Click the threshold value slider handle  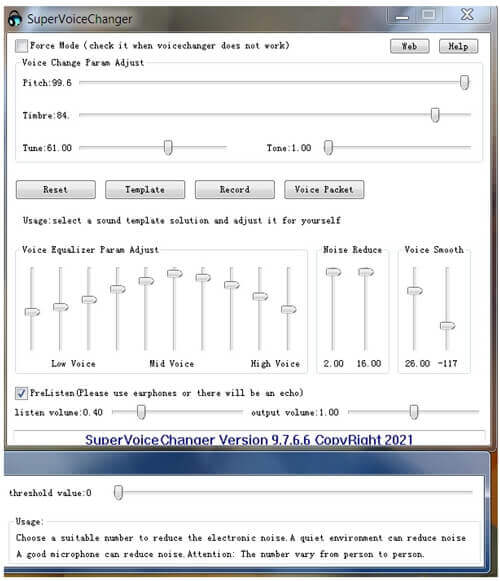pos(118,492)
